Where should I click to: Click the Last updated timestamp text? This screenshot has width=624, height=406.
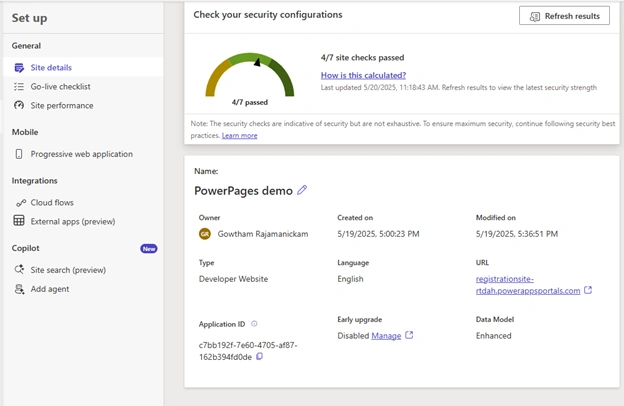click(458, 88)
